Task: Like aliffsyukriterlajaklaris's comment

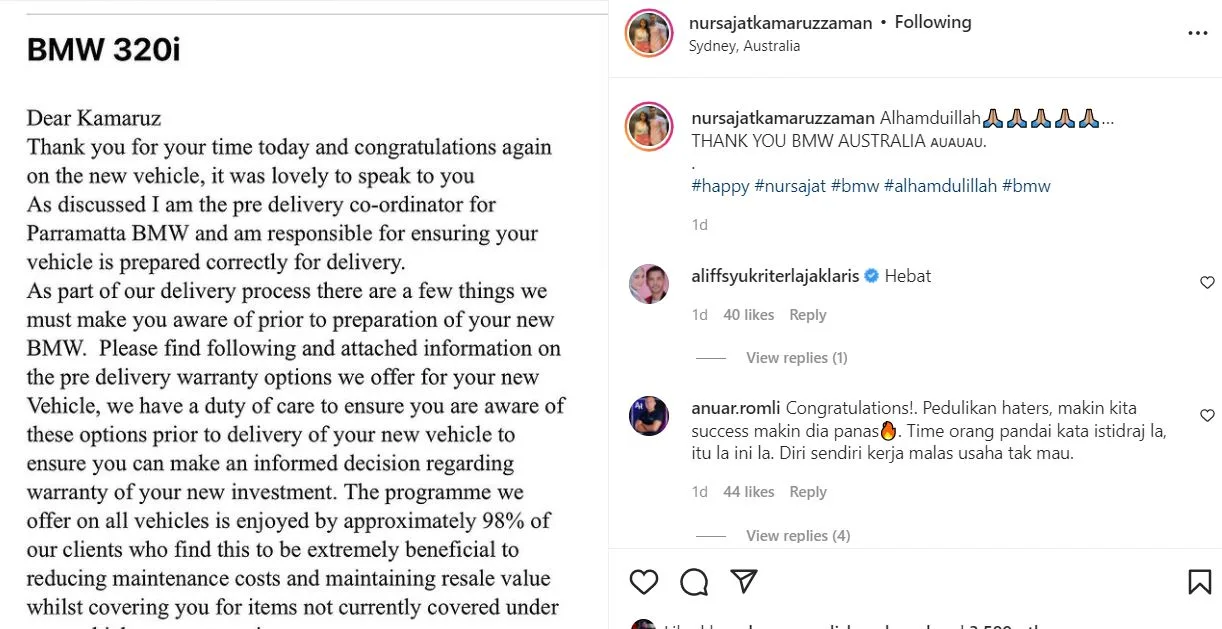Action: (x=1207, y=283)
